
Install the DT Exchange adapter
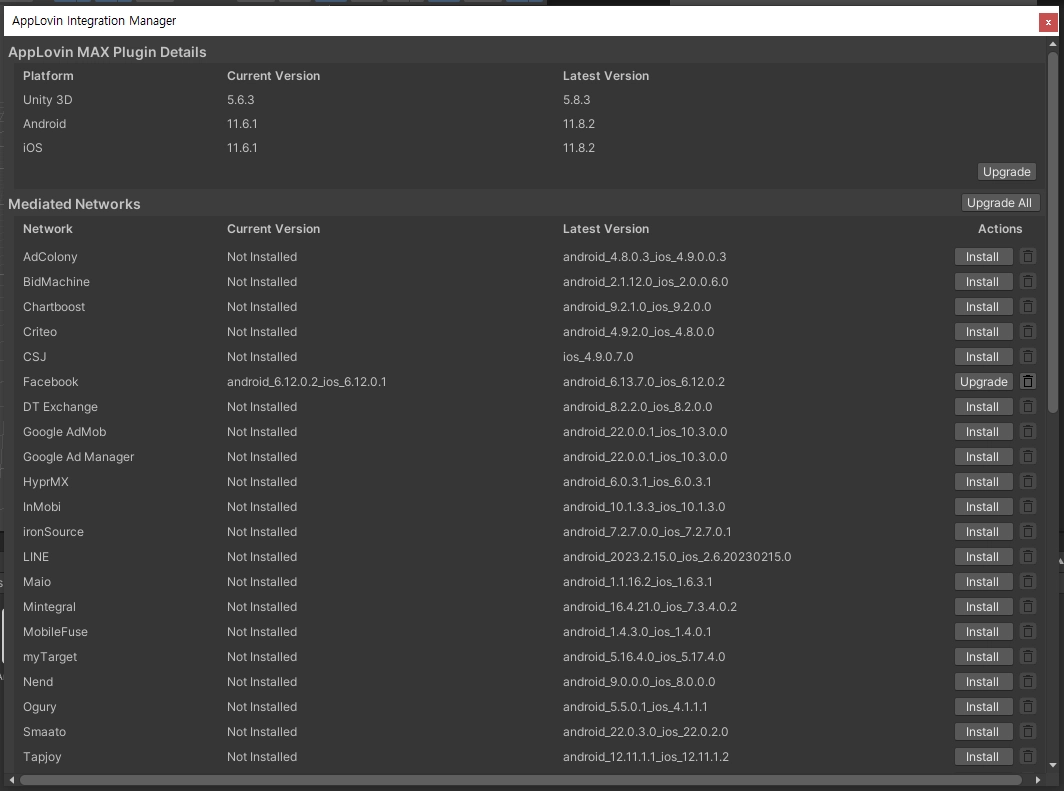(x=983, y=407)
